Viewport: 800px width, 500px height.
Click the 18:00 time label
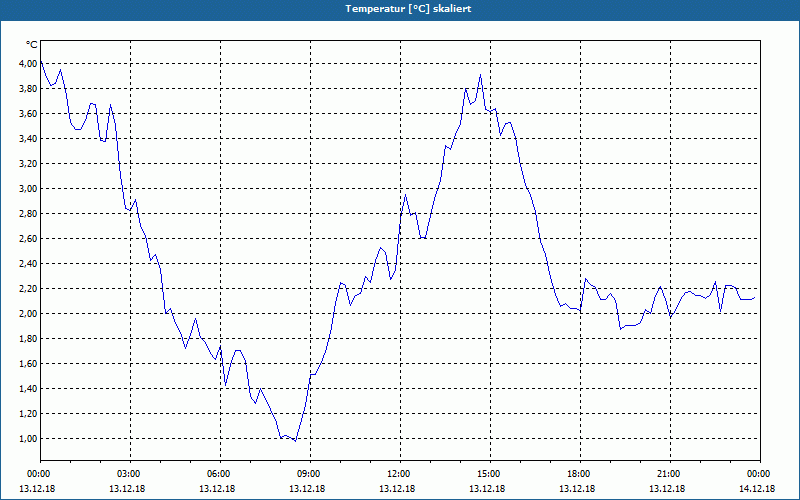click(580, 474)
